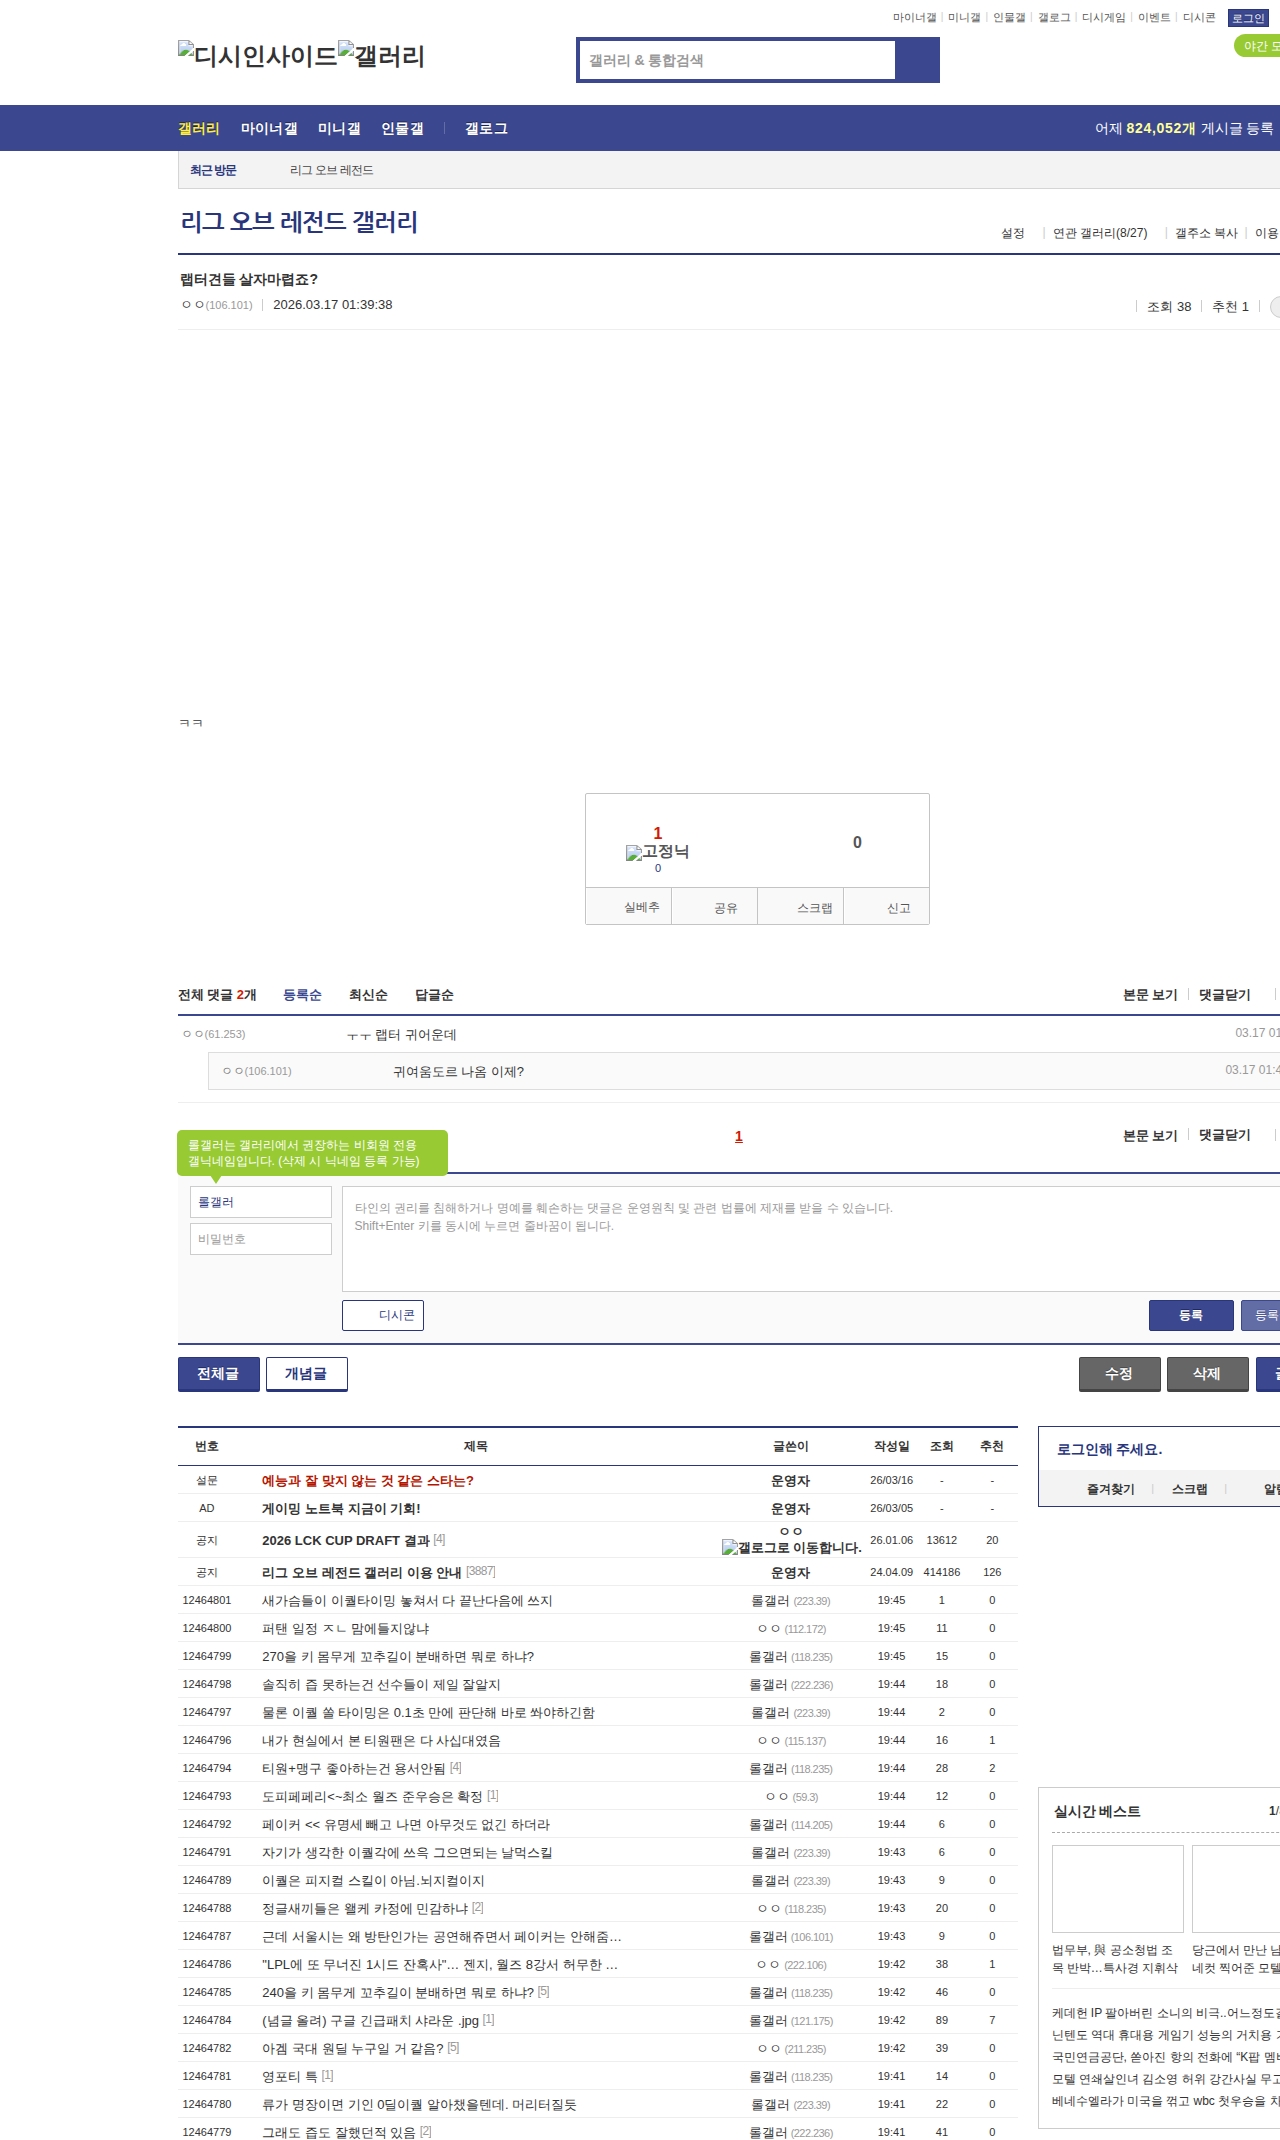This screenshot has width=1280, height=2140.
Task: Open post 티원+맹구 좋아하는건 용서안됨
Action: [354, 1769]
